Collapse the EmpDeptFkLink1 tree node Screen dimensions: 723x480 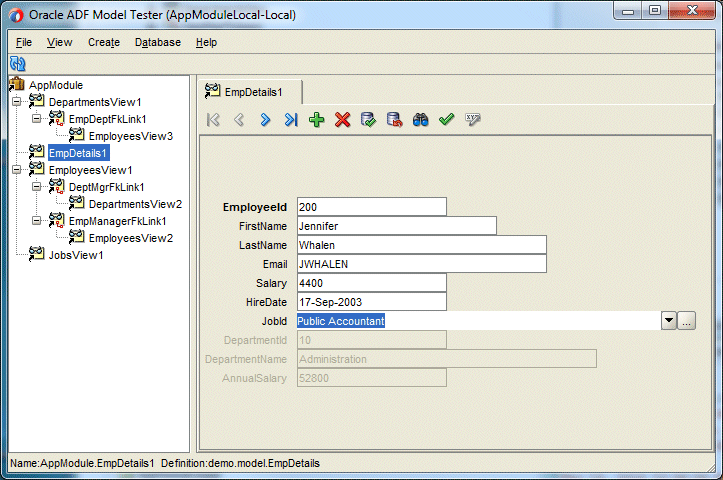(x=36, y=119)
